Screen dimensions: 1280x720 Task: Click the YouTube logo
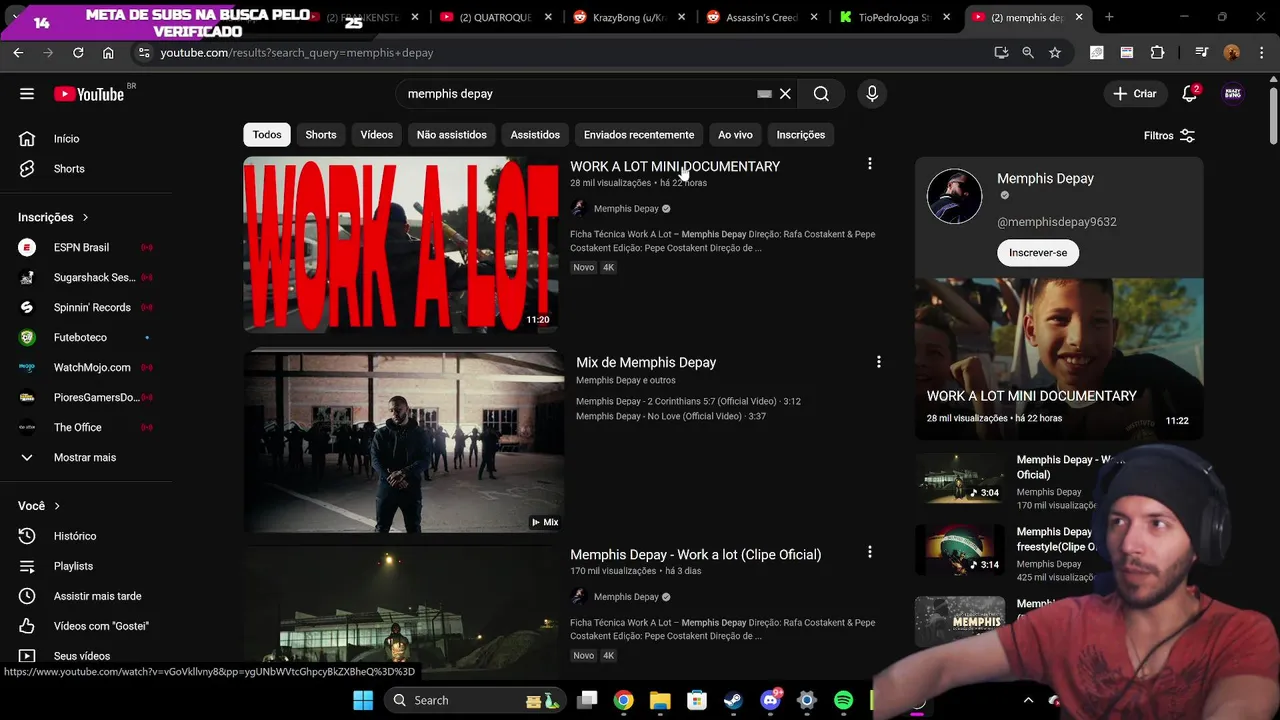click(x=90, y=94)
